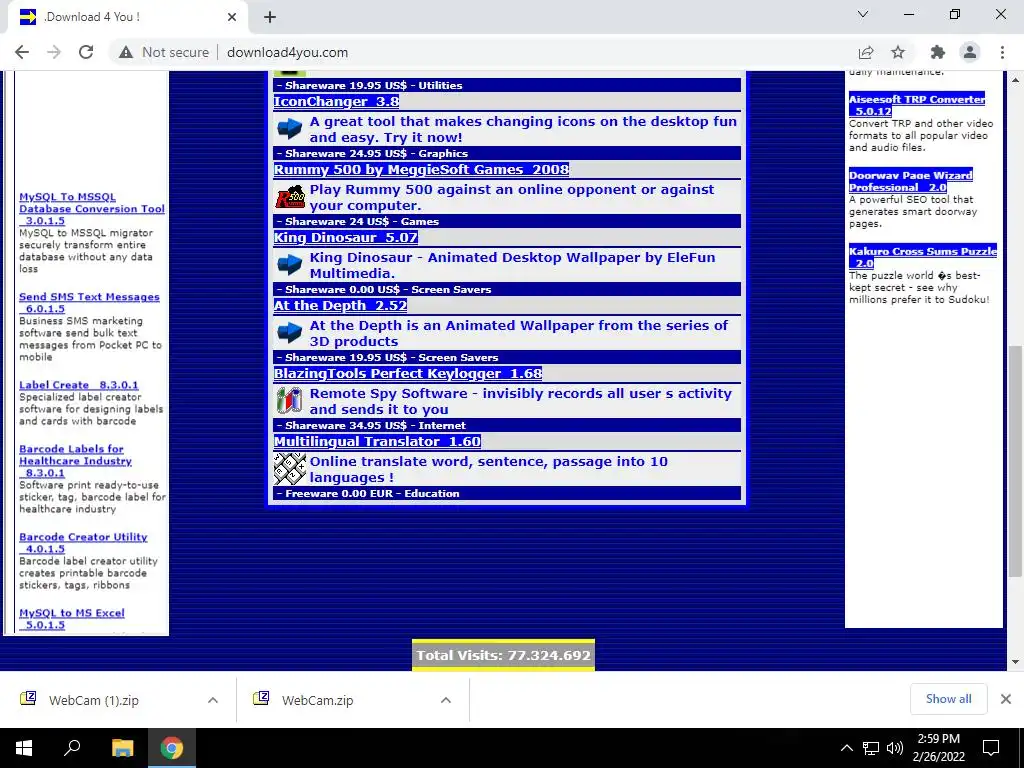The height and width of the screenshot is (768, 1024).
Task: Click the Multilingual Translator icon
Action: coord(289,468)
